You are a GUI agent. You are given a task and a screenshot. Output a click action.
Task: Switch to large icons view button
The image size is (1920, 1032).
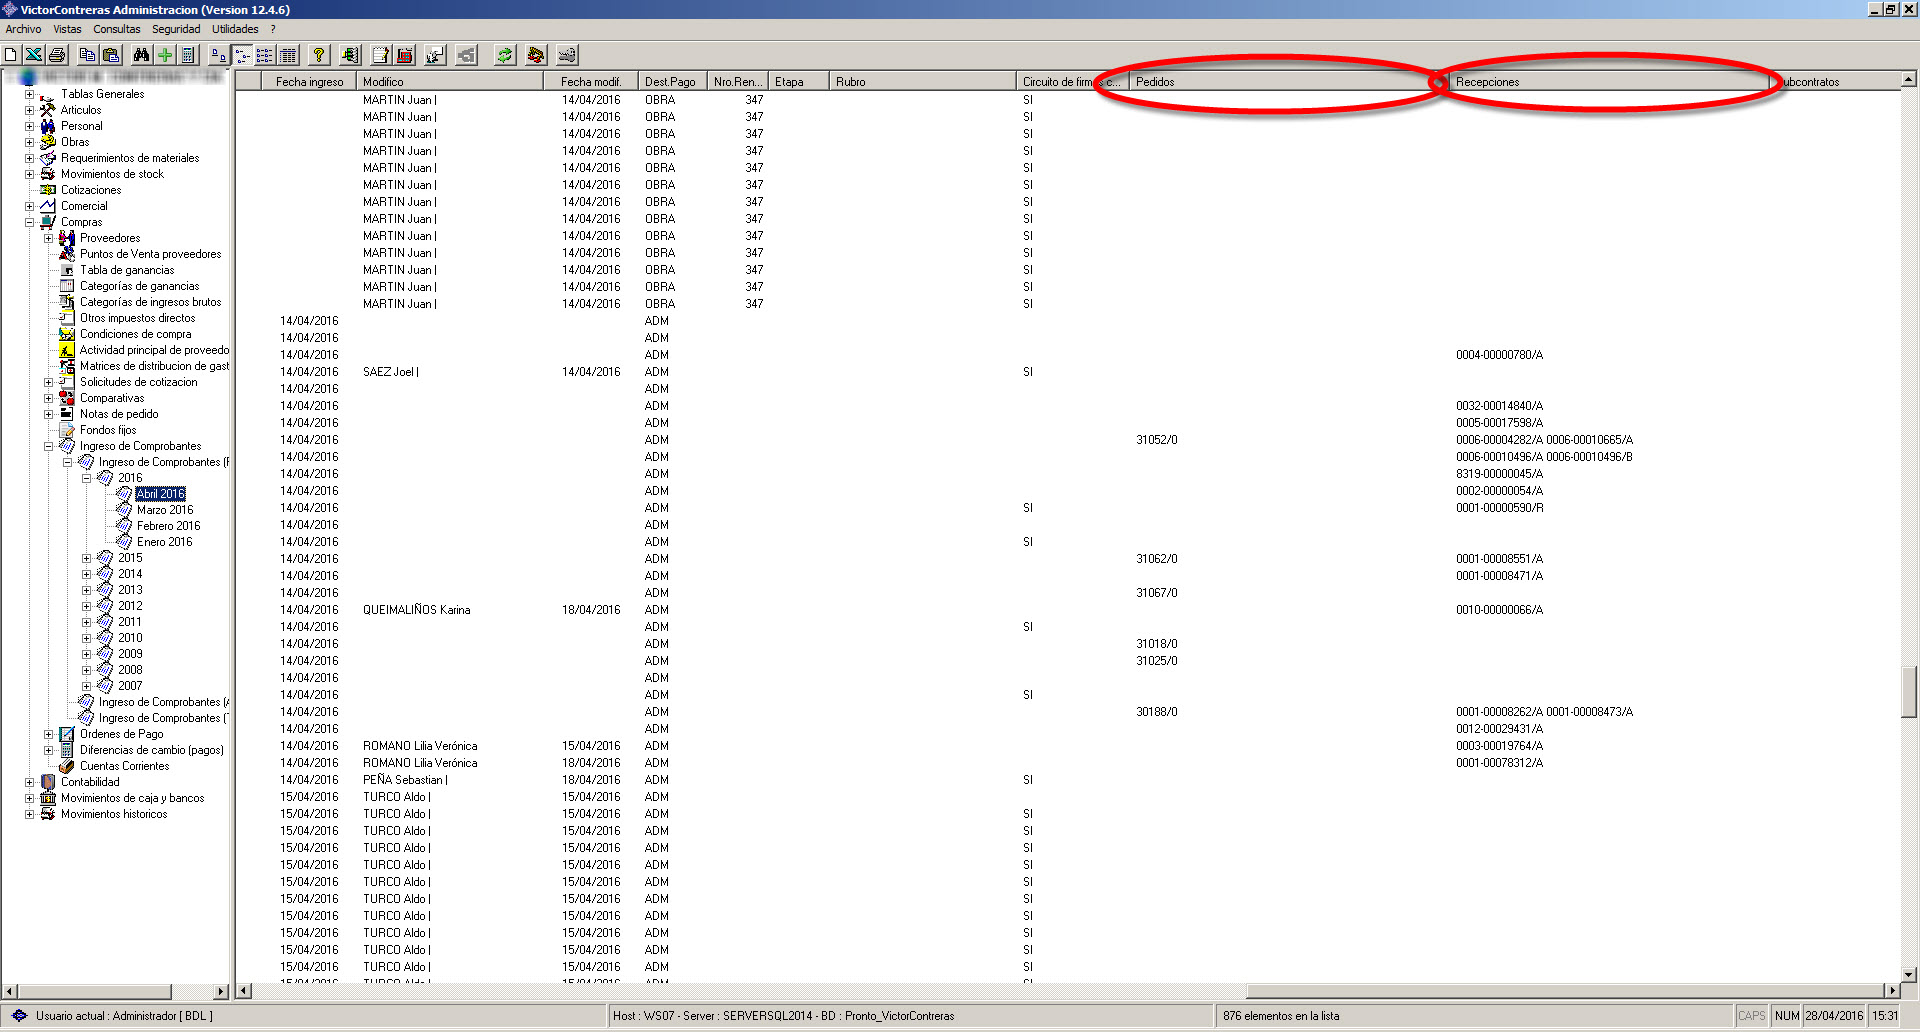218,55
